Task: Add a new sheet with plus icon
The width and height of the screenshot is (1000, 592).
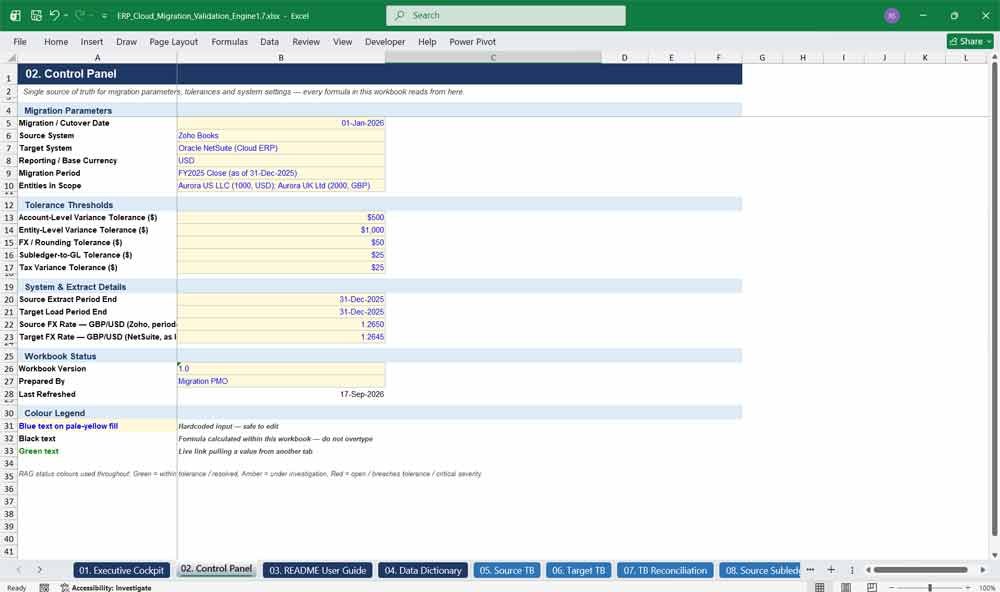Action: click(831, 570)
